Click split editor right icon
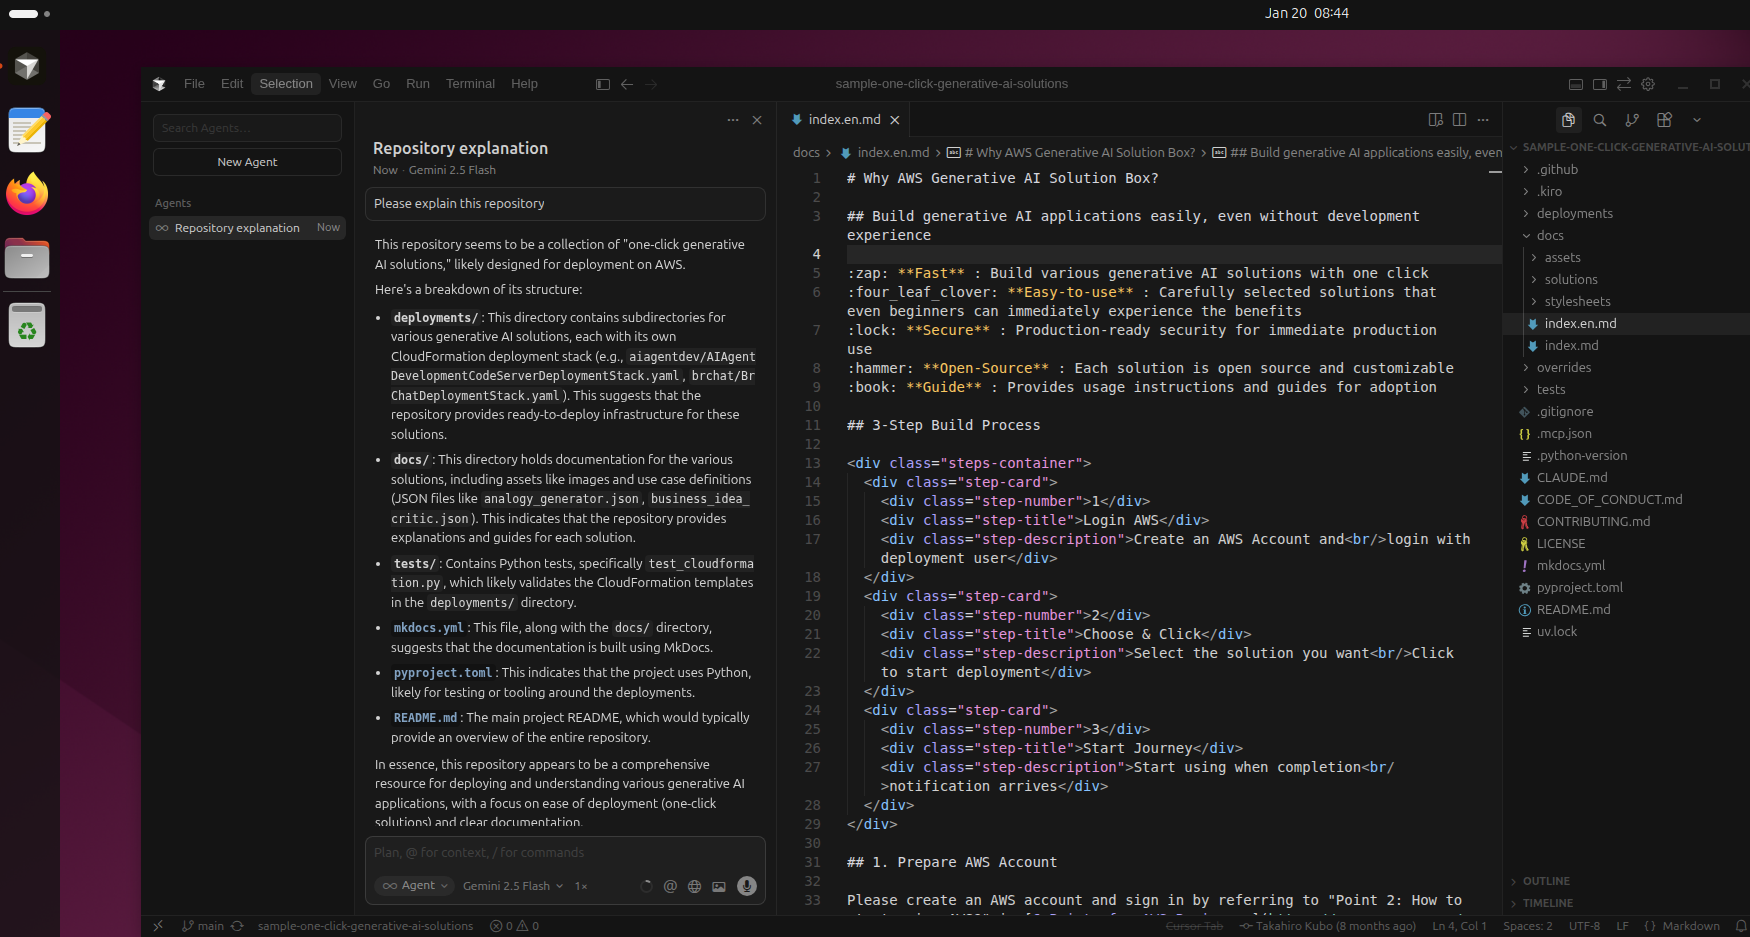This screenshot has height=937, width=1750. pos(1459,120)
